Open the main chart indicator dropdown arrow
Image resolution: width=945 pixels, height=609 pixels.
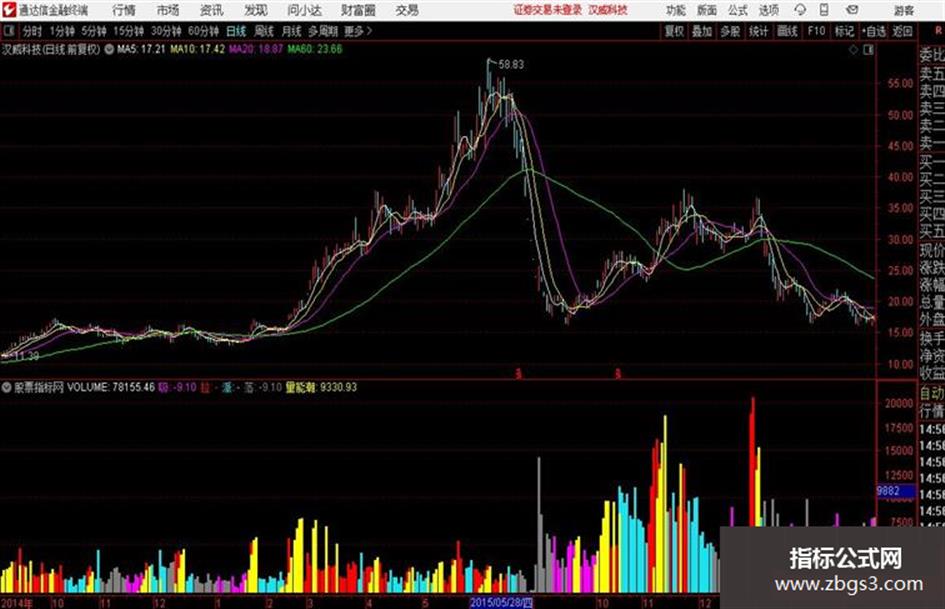[x=109, y=49]
